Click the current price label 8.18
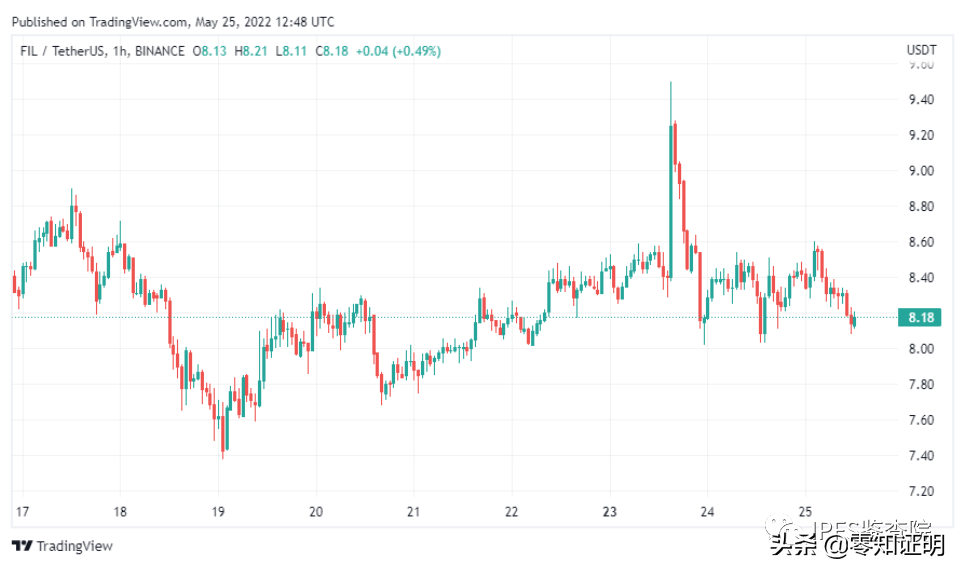Viewport: 963px width, 574px height. point(919,317)
